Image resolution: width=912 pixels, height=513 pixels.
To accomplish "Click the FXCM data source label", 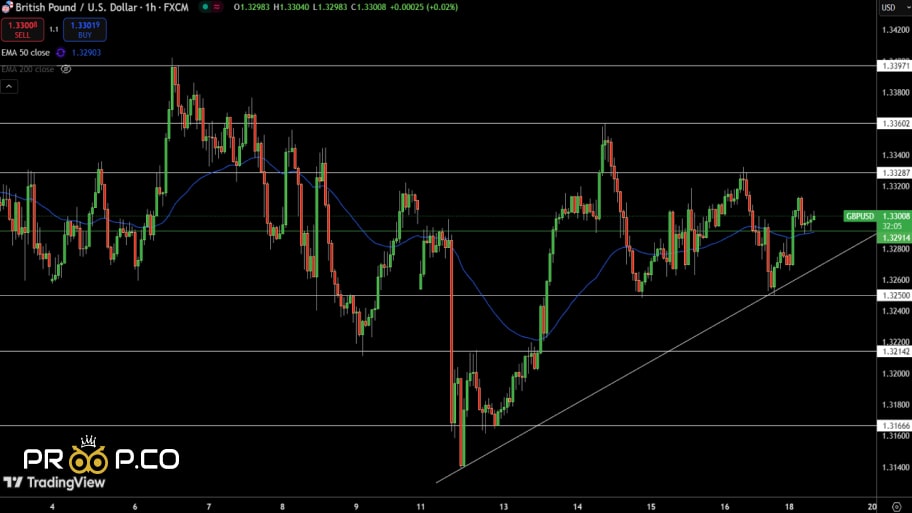I will 176,8.
